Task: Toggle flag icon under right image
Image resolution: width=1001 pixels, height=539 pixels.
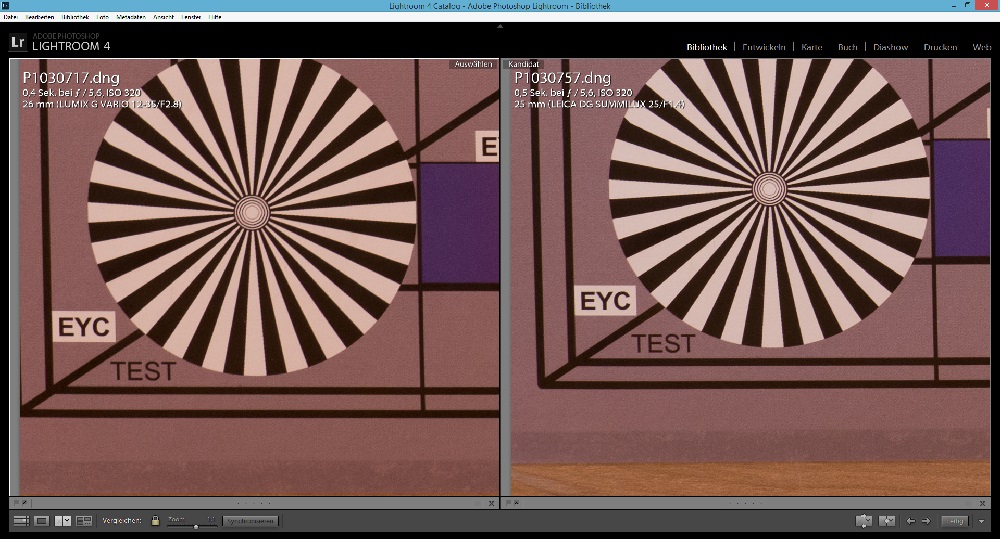Action: 509,503
